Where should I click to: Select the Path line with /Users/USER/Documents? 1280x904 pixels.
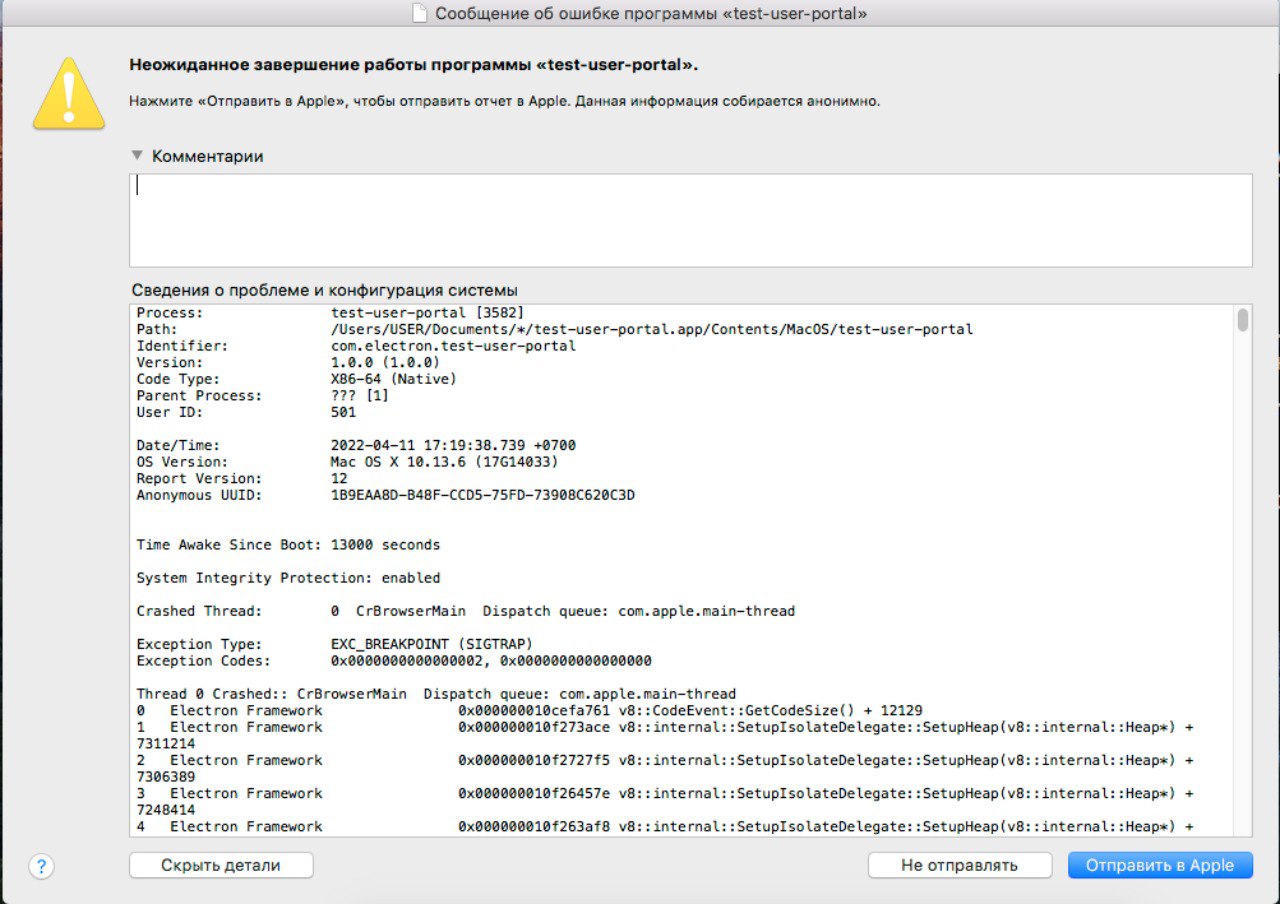(x=555, y=329)
